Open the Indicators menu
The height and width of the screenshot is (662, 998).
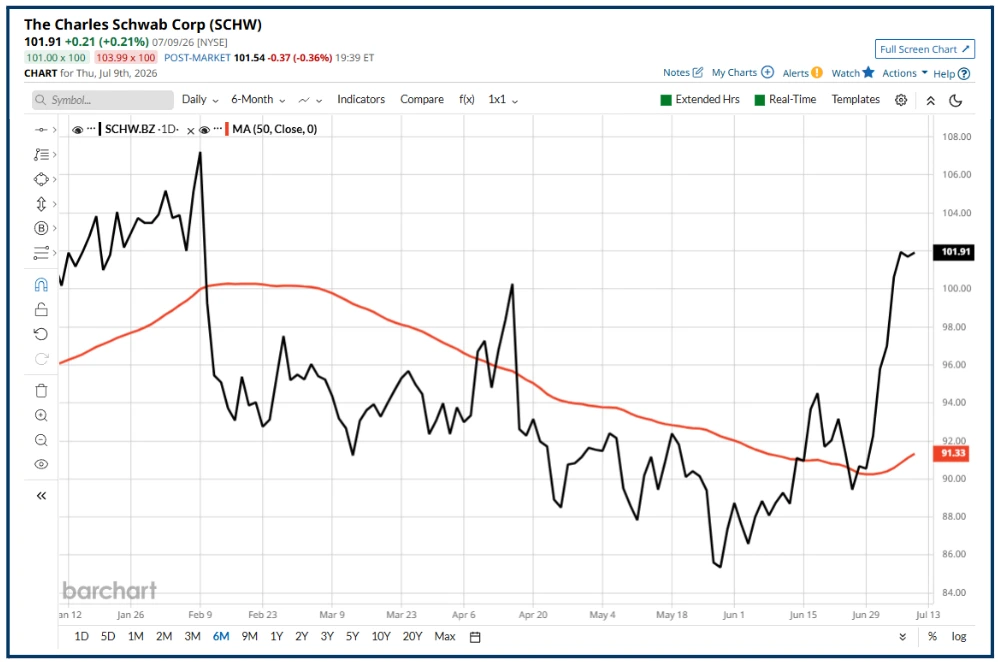pos(361,99)
